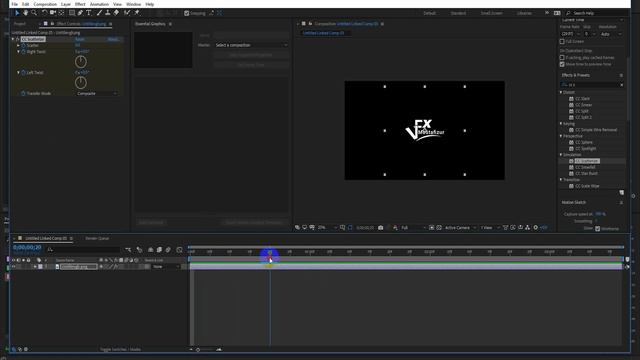
Task: Select the Zoom magnifier tool
Action: (x=34, y=13)
